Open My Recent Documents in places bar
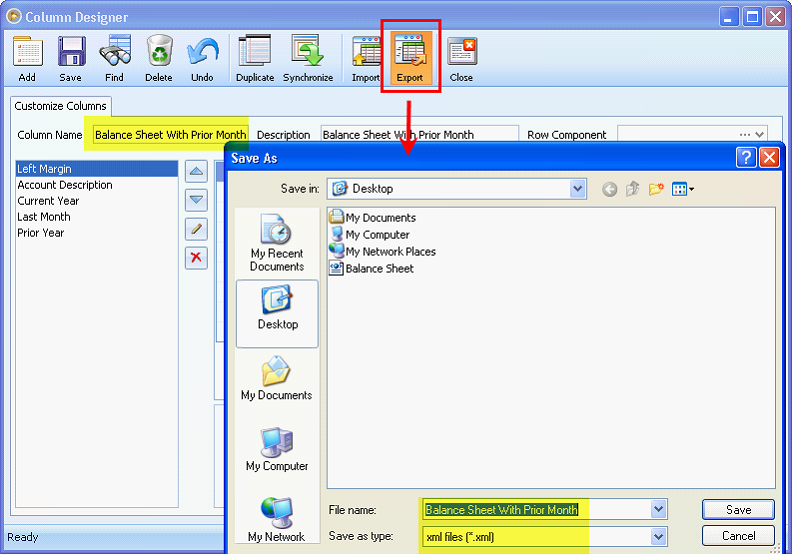Image resolution: width=793 pixels, height=555 pixels. pyautogui.click(x=277, y=243)
